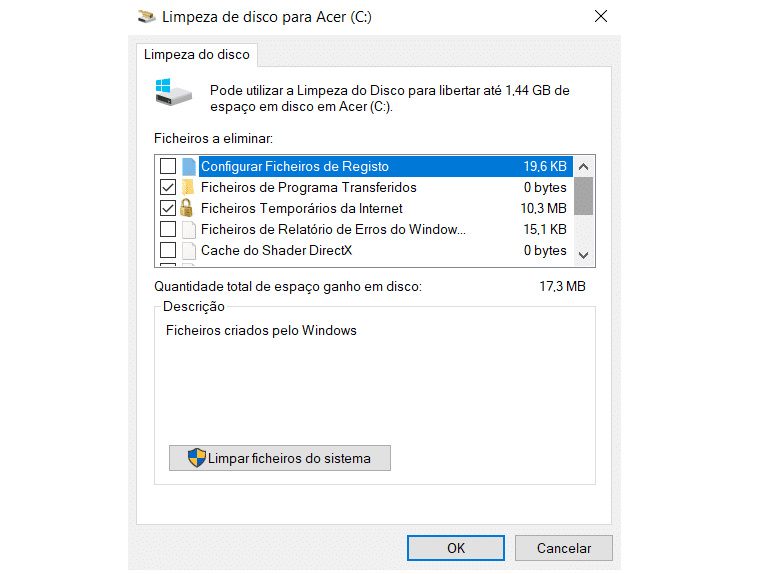Click the page icon for Cache do Shader DirectX
The width and height of the screenshot is (763, 574).
(189, 250)
